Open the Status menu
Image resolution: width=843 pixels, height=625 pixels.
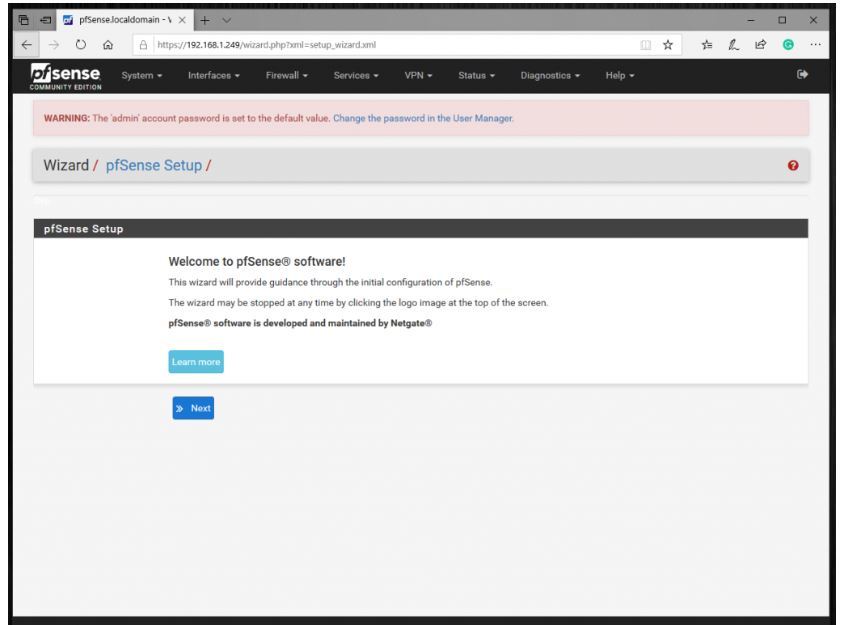pos(476,75)
